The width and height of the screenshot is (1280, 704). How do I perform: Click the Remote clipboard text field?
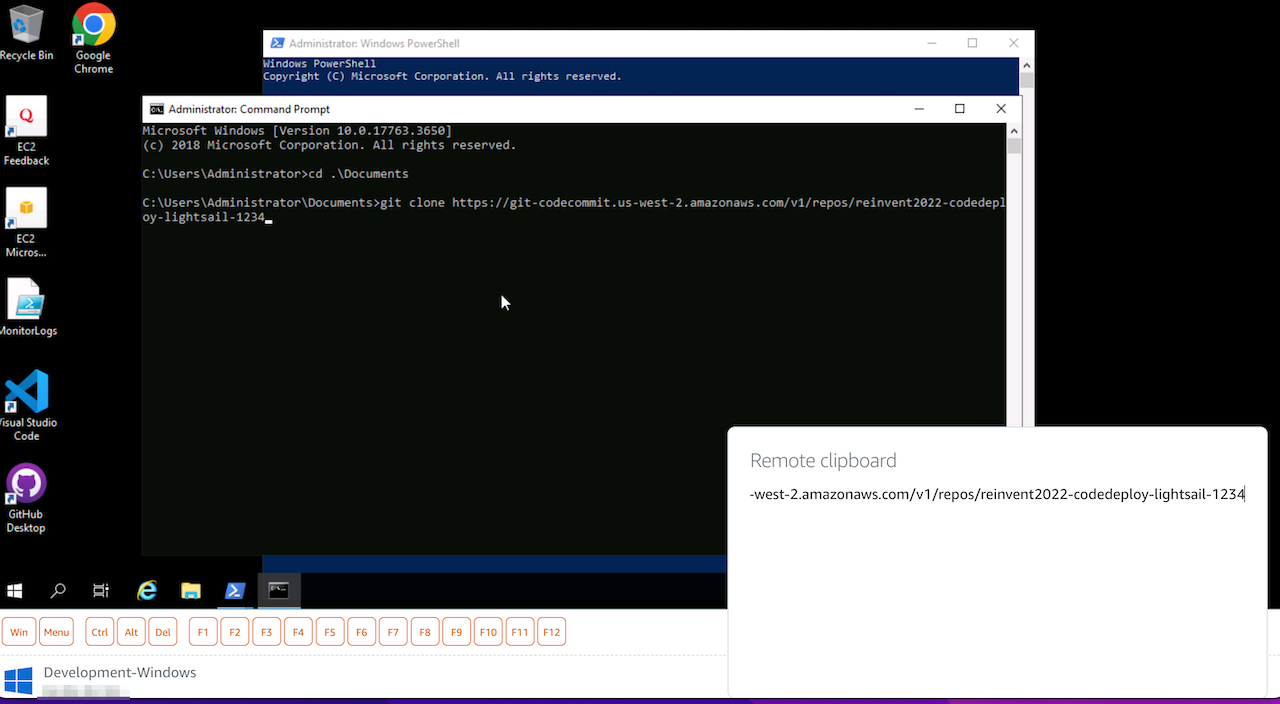(x=997, y=494)
